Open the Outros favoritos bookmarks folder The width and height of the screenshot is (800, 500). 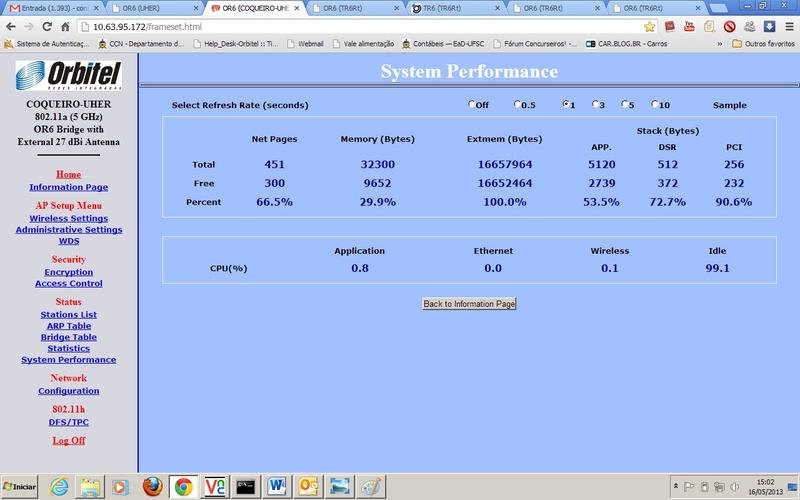point(763,44)
